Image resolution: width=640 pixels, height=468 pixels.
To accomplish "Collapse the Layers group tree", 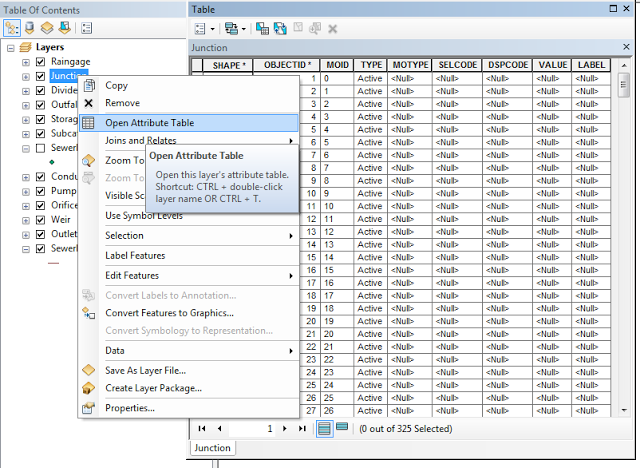I will click(x=11, y=47).
